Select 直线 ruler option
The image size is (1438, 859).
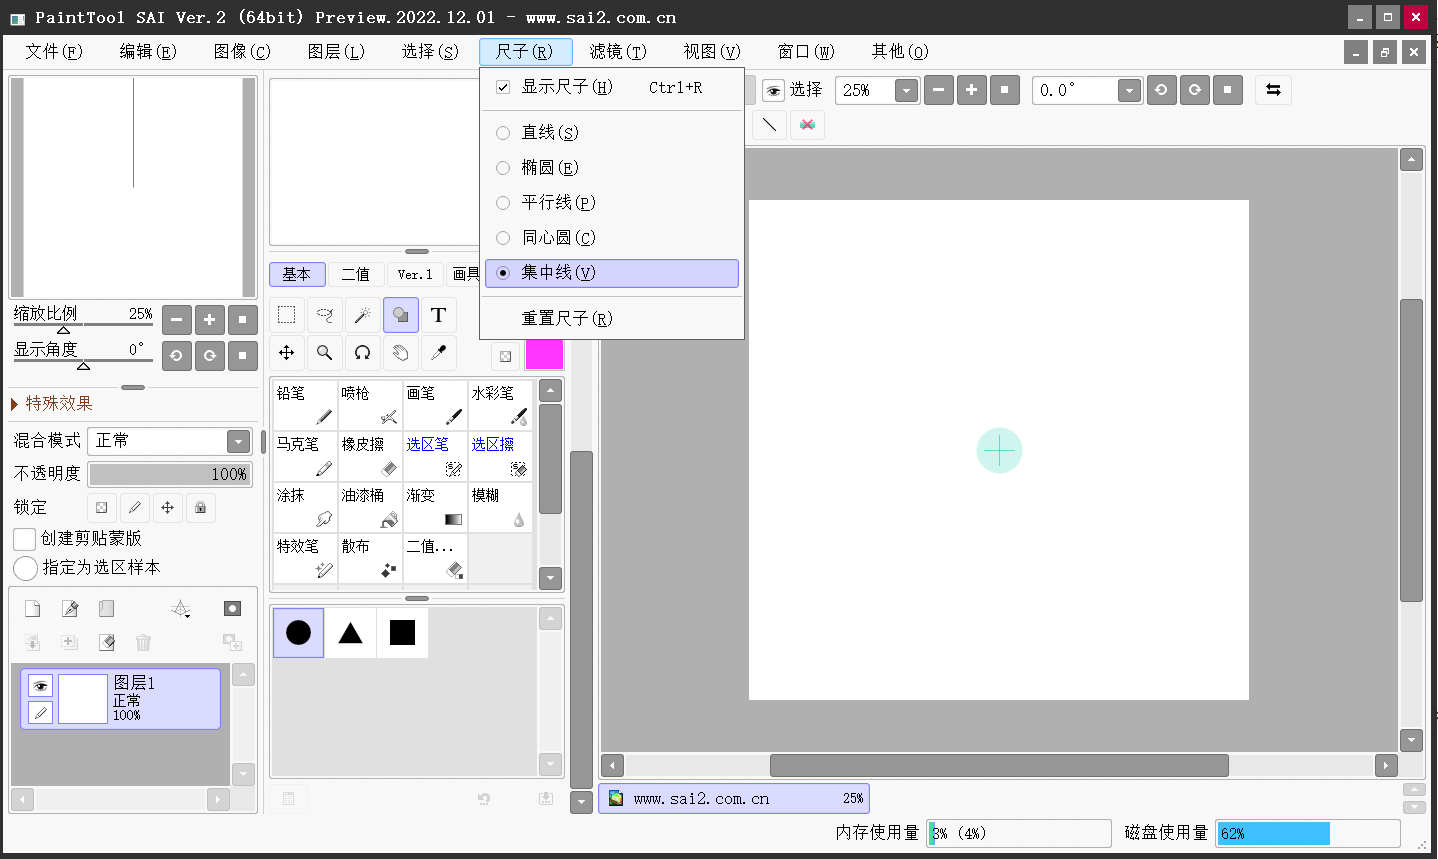pos(612,133)
